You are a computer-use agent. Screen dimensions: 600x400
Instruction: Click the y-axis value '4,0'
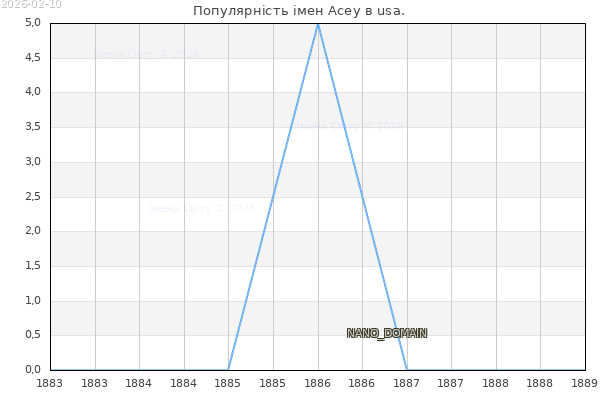(x=33, y=92)
